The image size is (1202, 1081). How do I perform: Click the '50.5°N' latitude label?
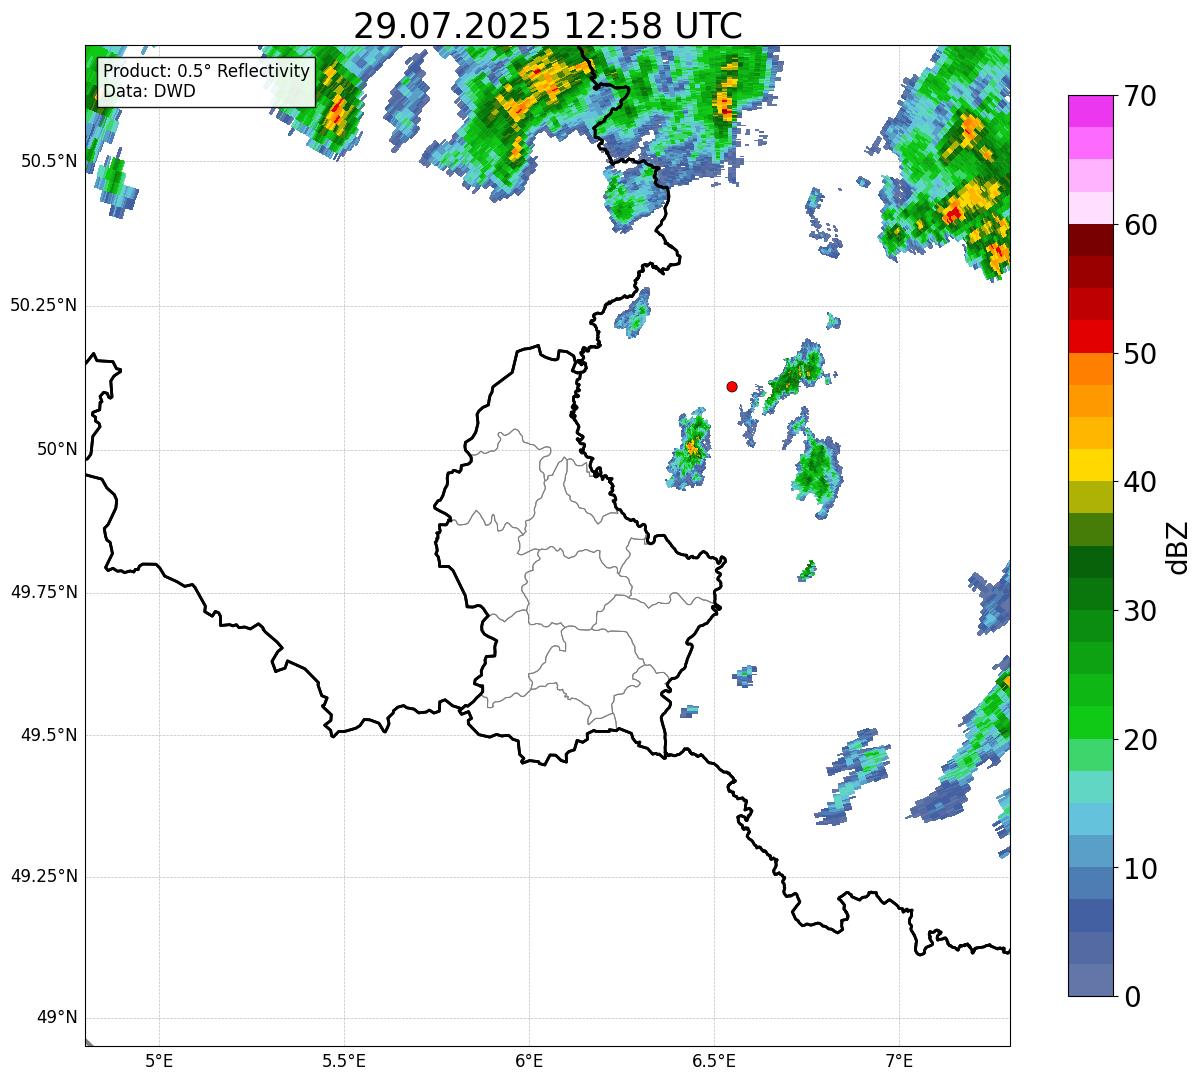point(49,161)
